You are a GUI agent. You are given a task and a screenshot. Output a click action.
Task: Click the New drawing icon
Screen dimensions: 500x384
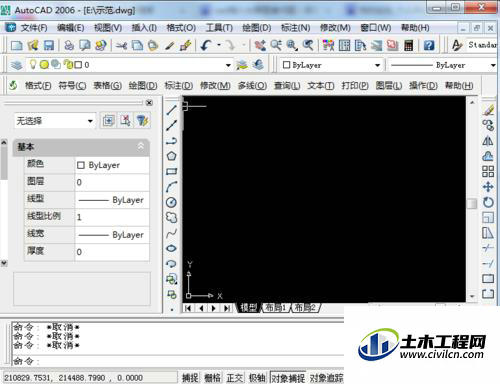pos(16,45)
